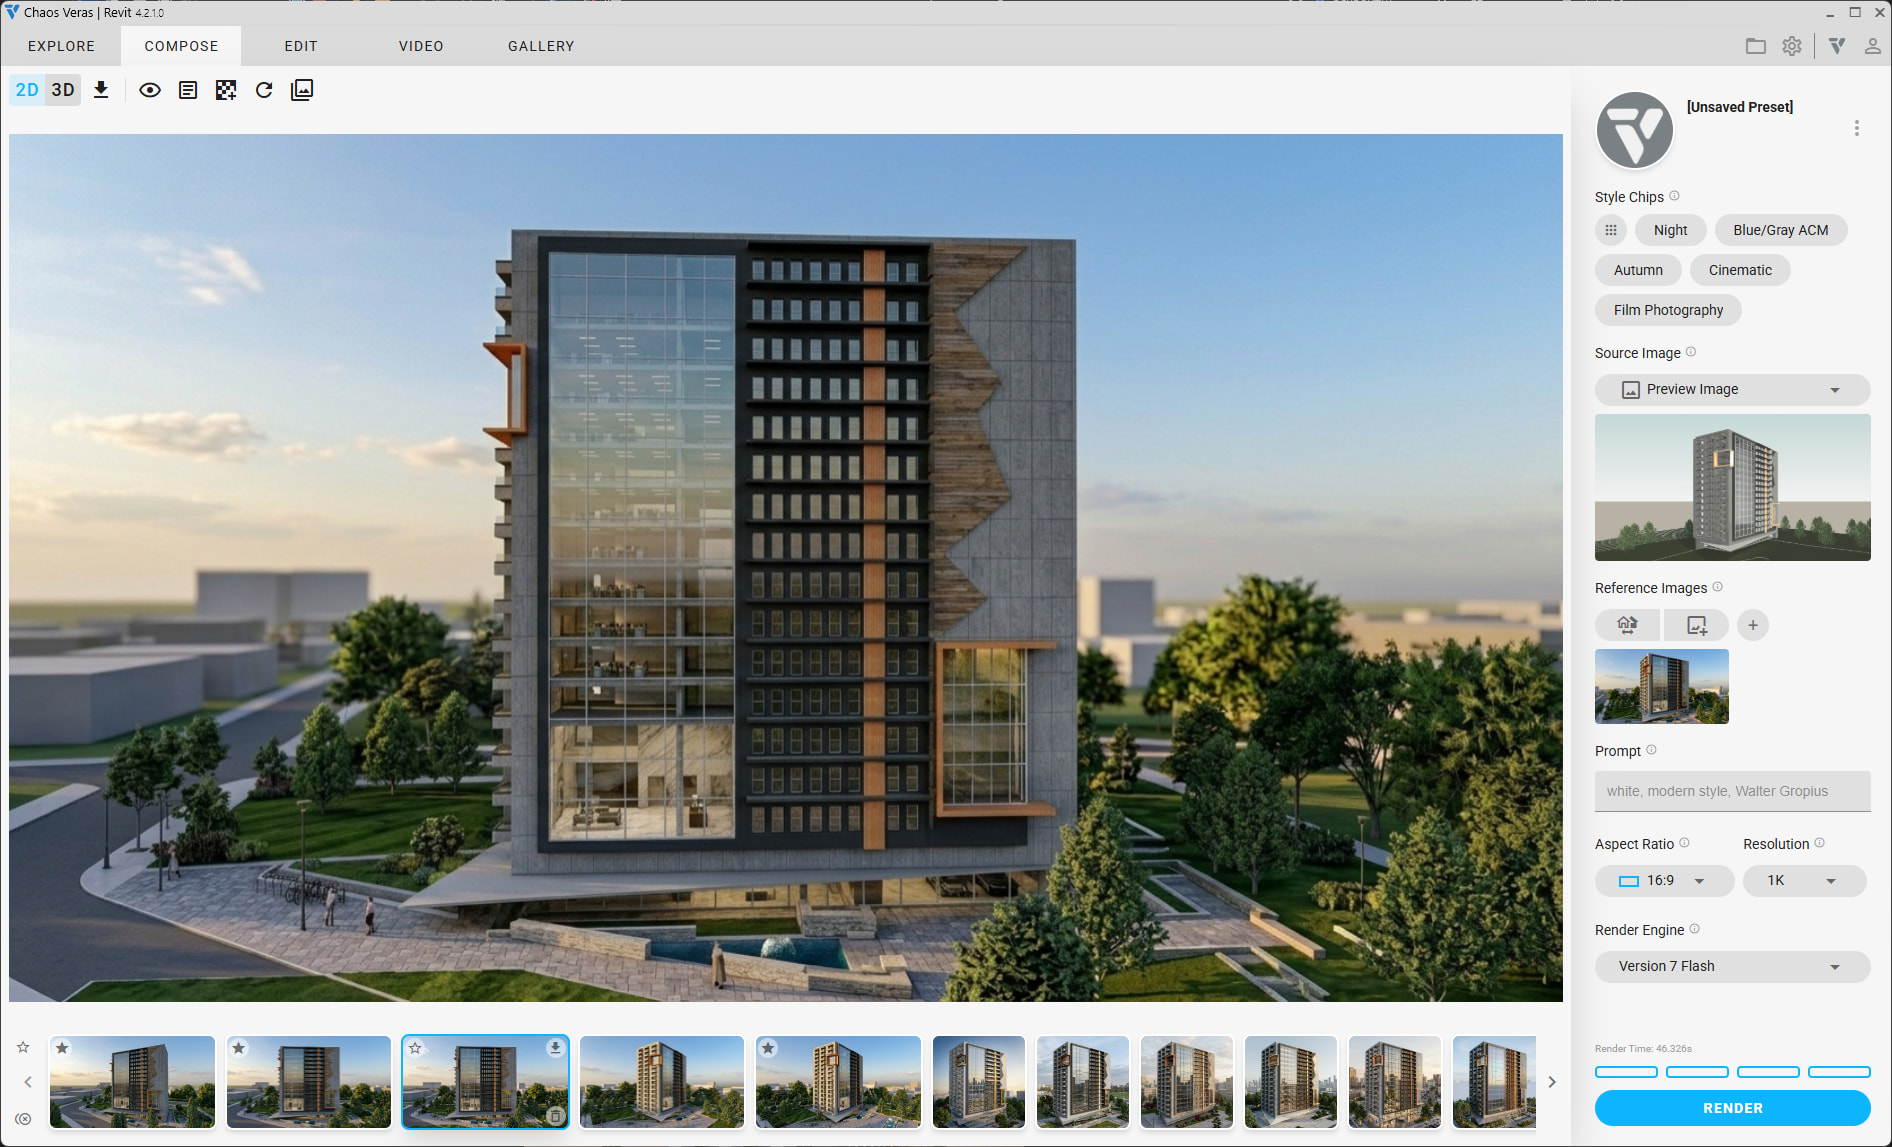Click the add reference image plus button
This screenshot has width=1892, height=1147.
(1752, 625)
